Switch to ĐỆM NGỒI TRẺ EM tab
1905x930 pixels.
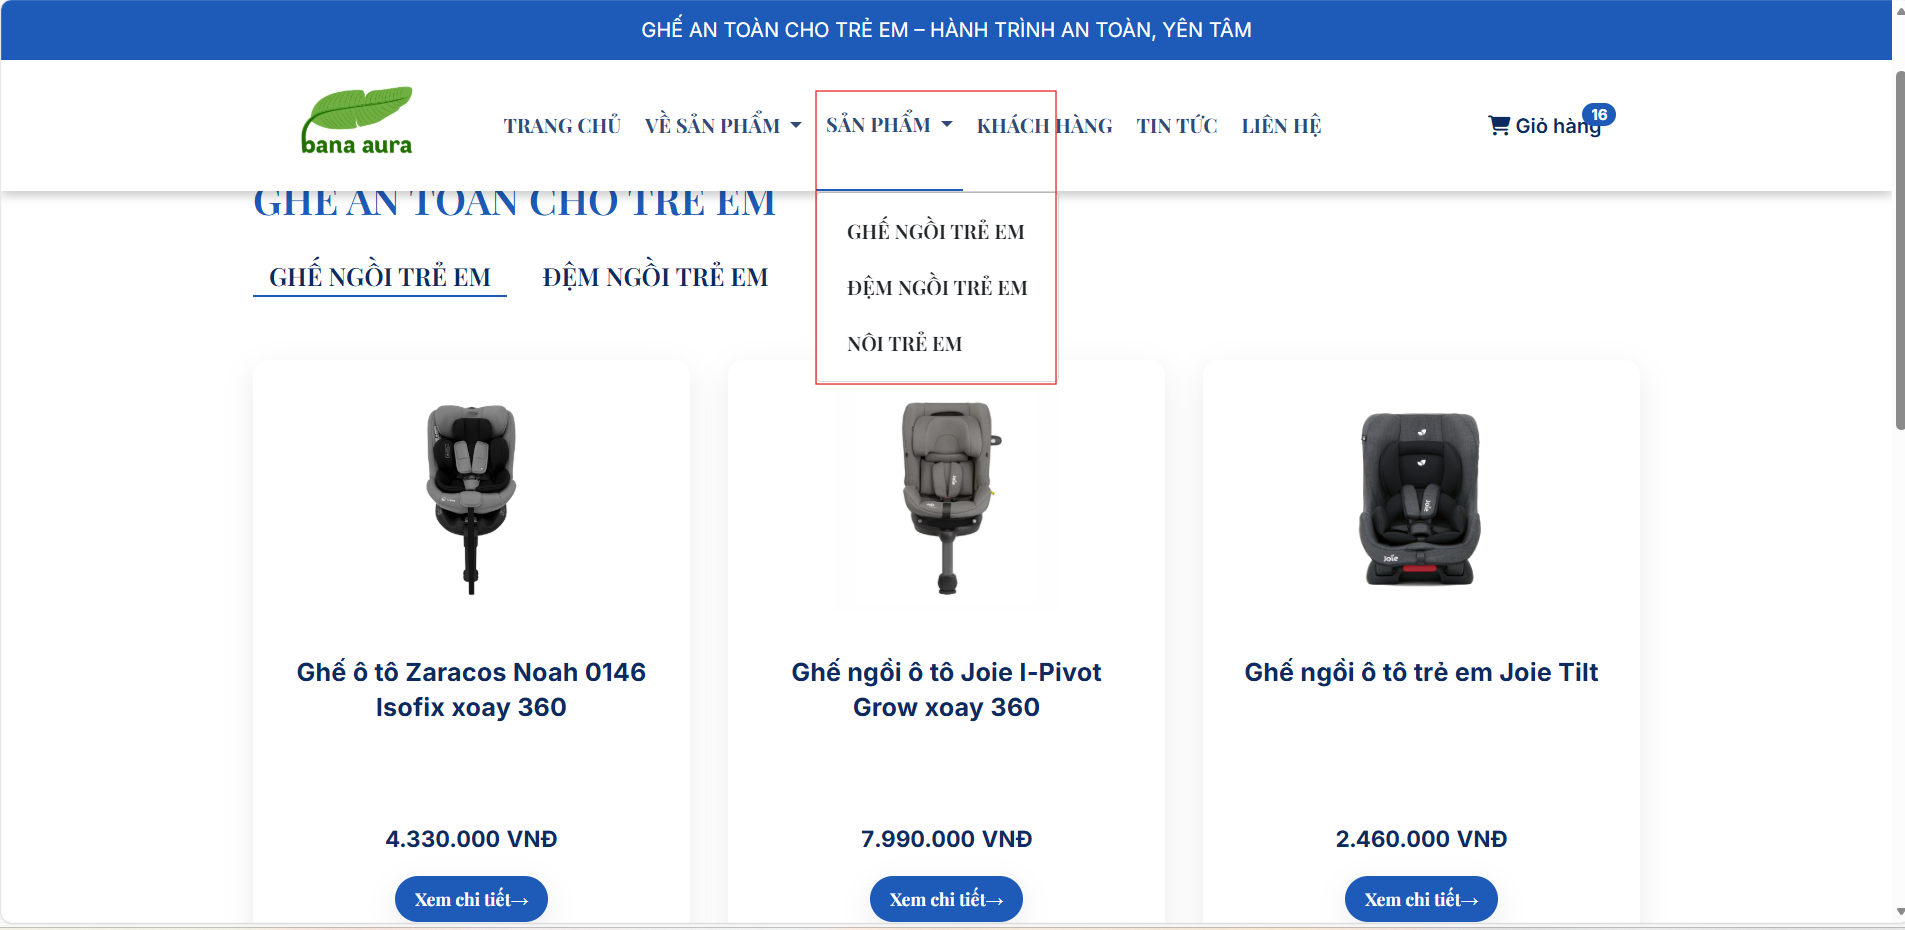tap(655, 277)
